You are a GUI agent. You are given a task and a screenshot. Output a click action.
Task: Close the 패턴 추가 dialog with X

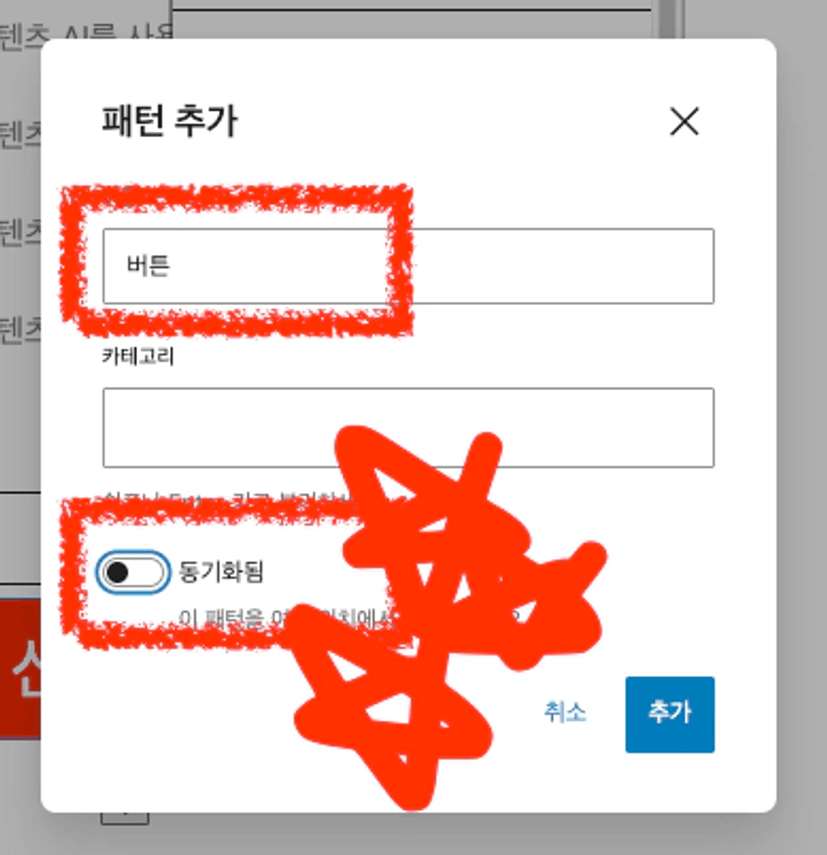click(x=684, y=121)
